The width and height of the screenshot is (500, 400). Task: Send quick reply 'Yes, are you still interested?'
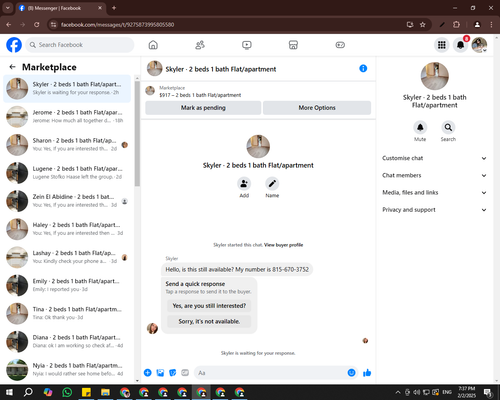point(209,306)
